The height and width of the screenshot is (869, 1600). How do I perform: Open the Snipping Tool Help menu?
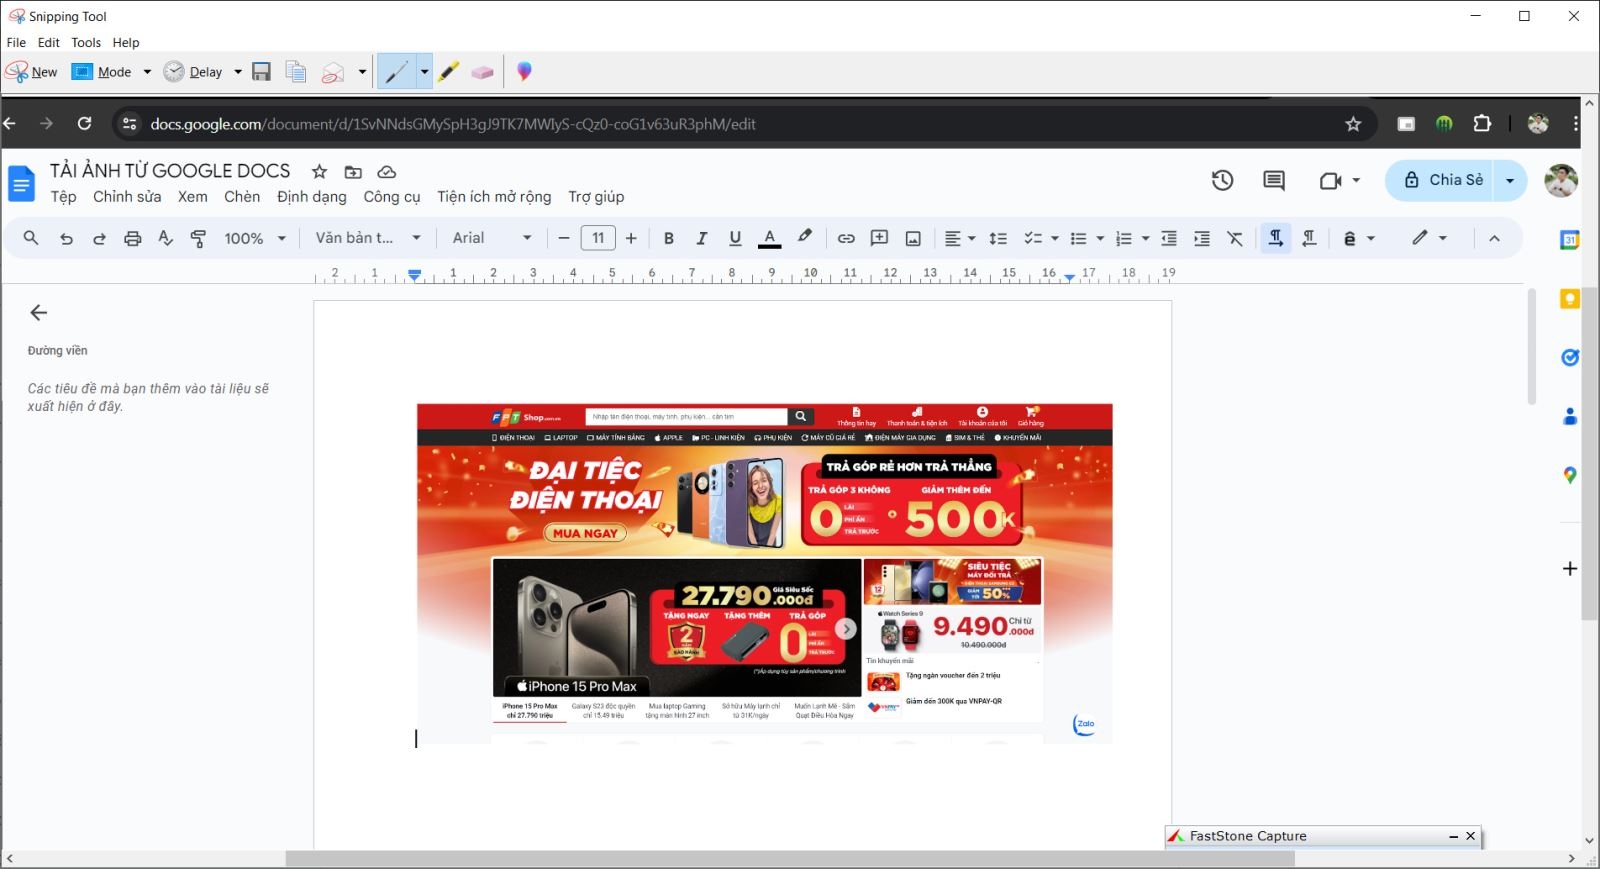click(126, 43)
